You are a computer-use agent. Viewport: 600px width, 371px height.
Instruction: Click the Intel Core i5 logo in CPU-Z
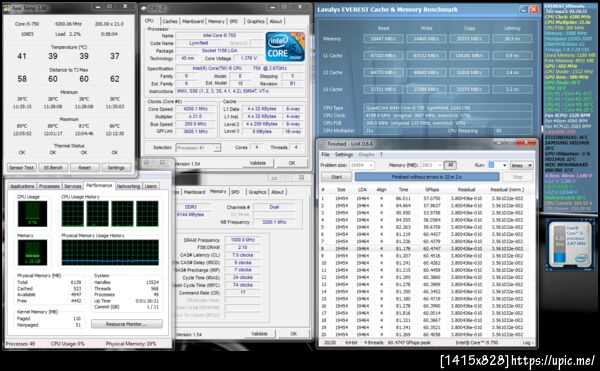(x=285, y=47)
